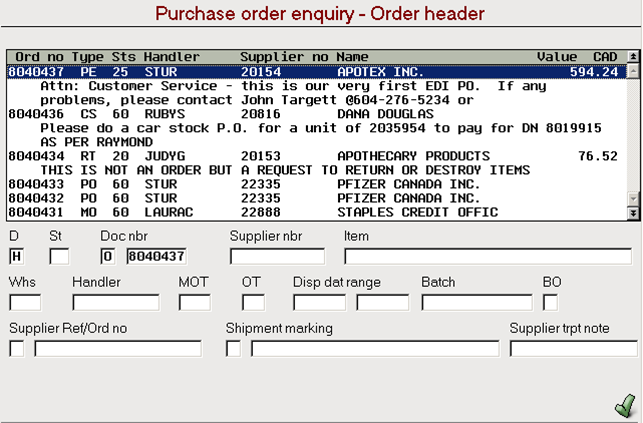Focus the Batch input field
Viewport: 643px width, 423px height.
(477, 303)
